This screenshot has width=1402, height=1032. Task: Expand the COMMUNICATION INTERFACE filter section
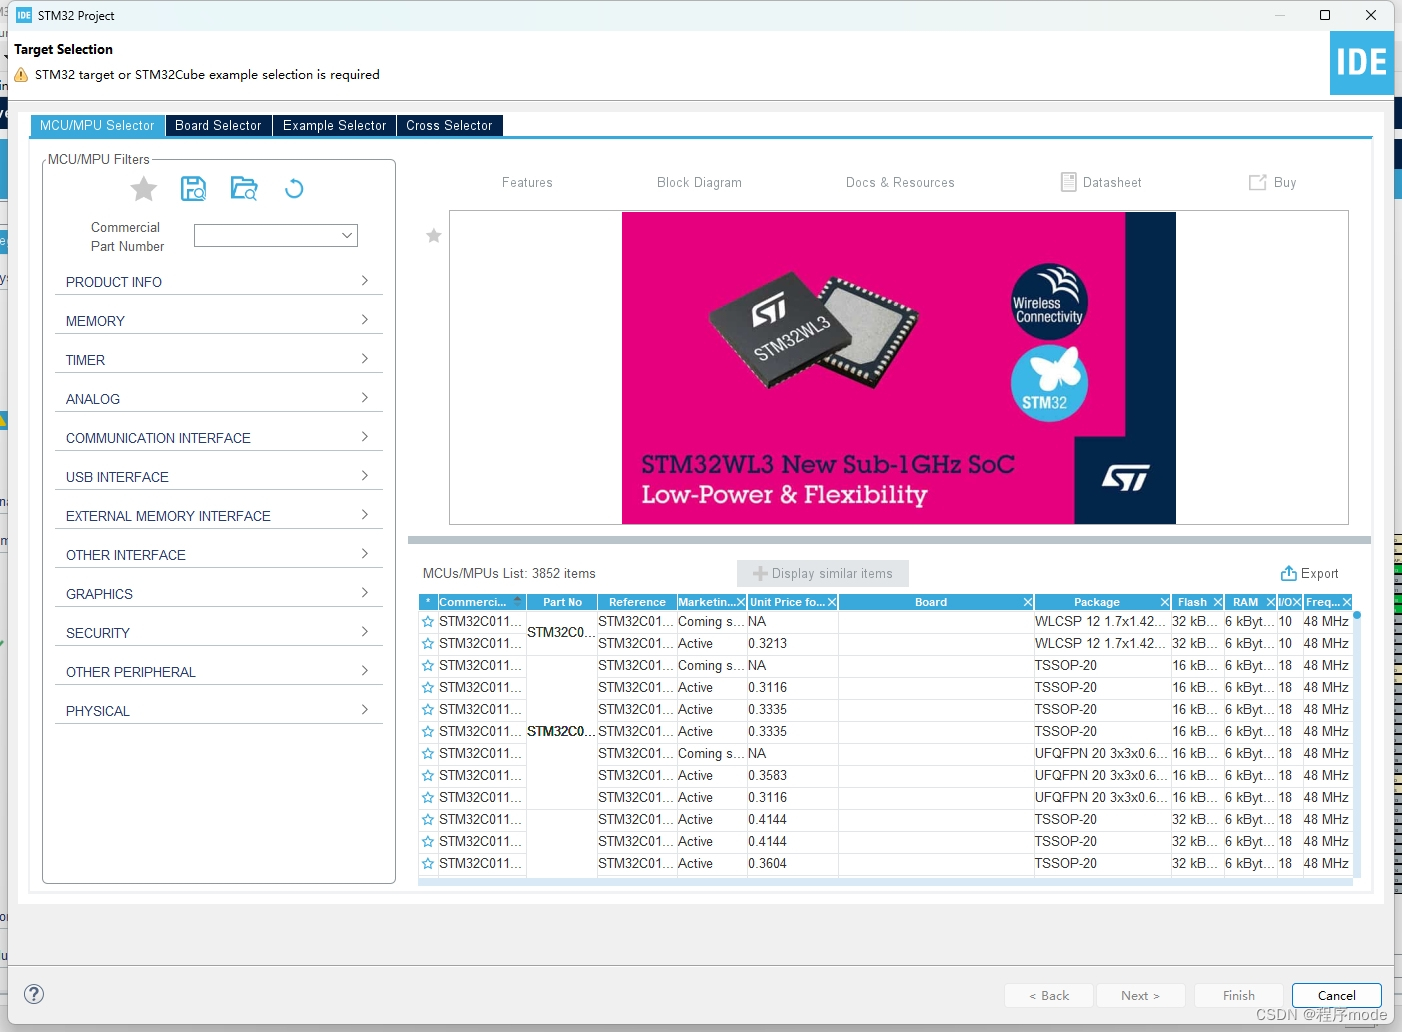tap(219, 438)
